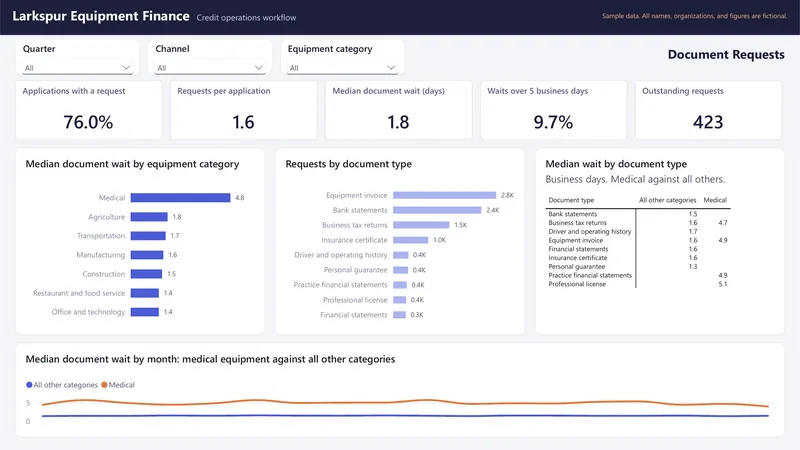Click the Financial statements table row
Screen dimensions: 800x450
638,249
